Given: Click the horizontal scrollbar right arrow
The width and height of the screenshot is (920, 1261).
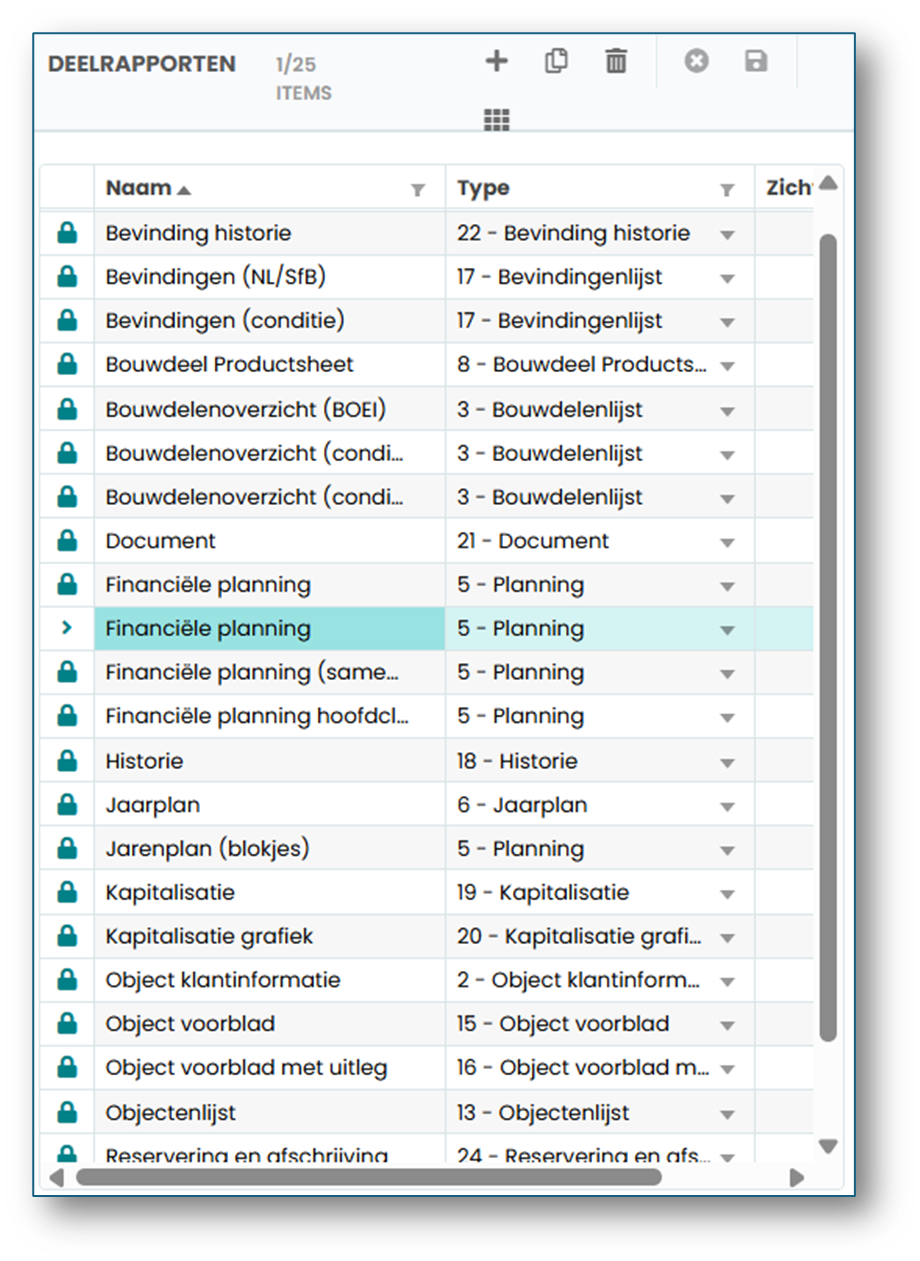Looking at the screenshot, I should (797, 1177).
